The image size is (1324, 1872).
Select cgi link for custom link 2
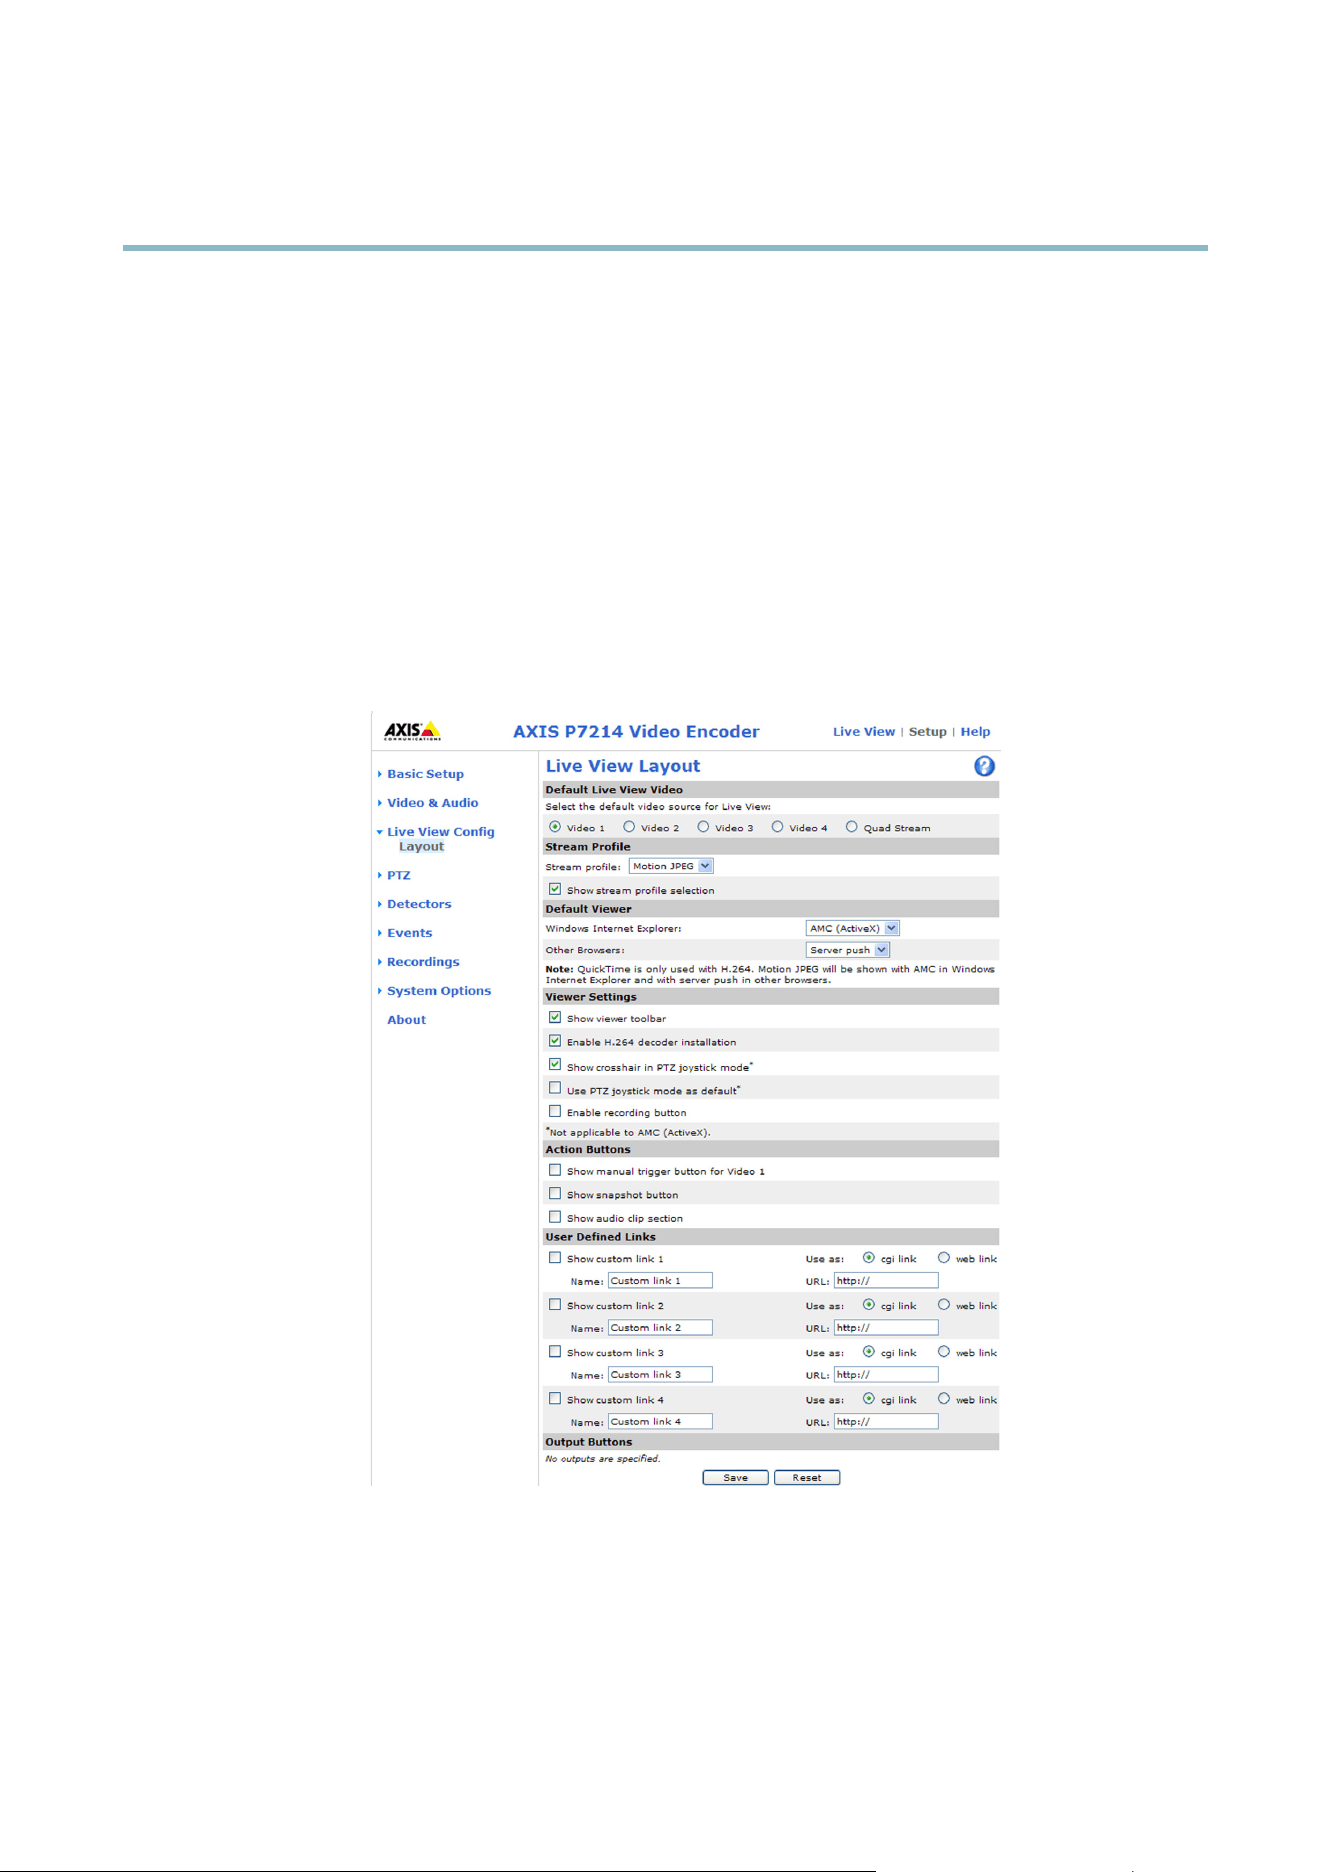click(x=869, y=1305)
